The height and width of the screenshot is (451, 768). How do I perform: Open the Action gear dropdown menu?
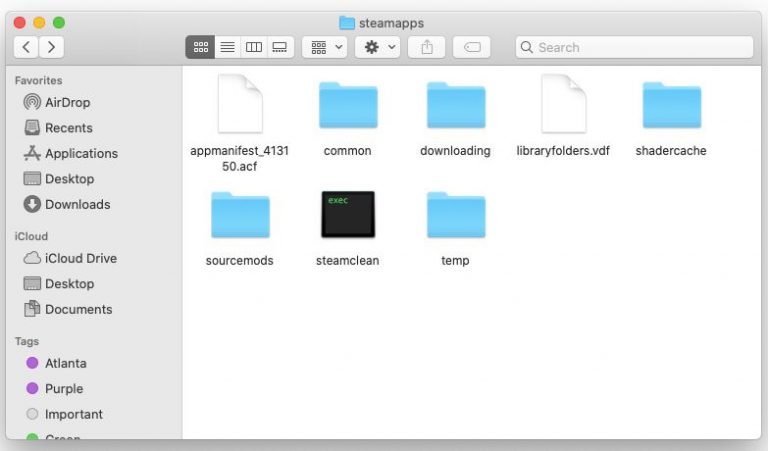coord(377,47)
